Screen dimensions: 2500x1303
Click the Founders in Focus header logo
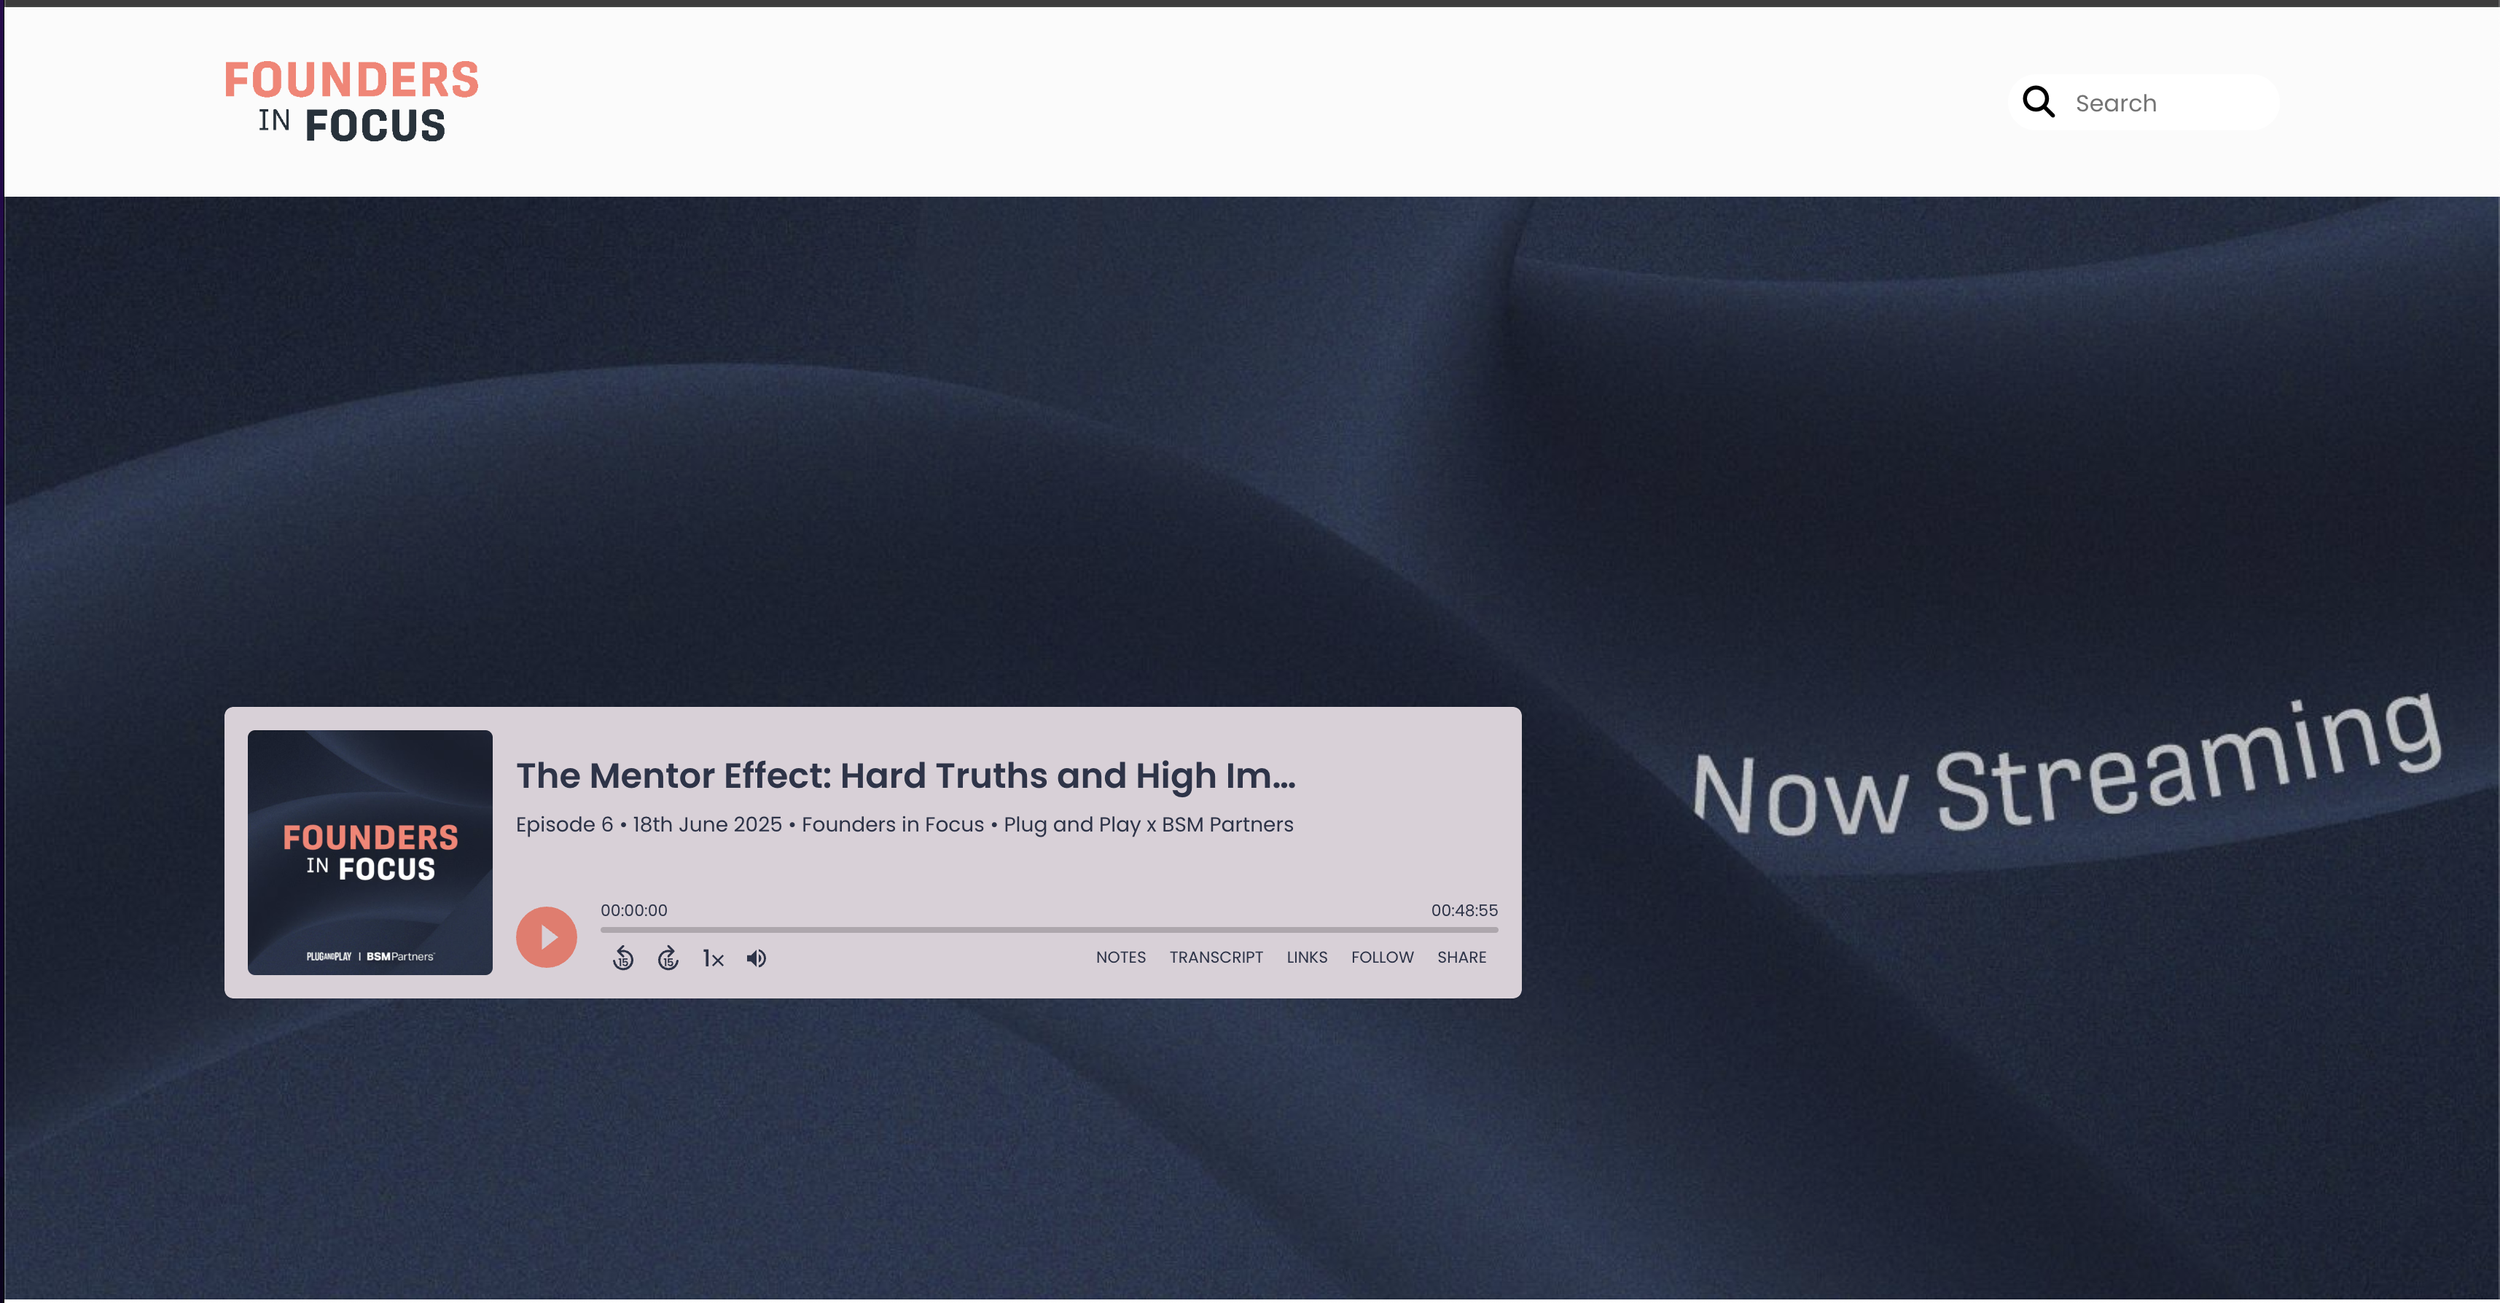[351, 102]
